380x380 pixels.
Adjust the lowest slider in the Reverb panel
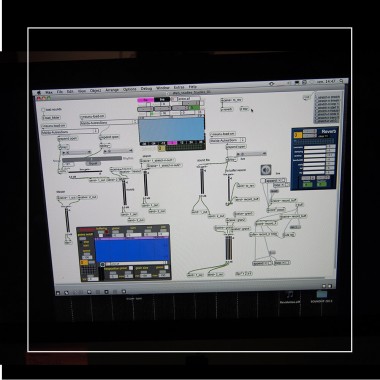[315, 173]
